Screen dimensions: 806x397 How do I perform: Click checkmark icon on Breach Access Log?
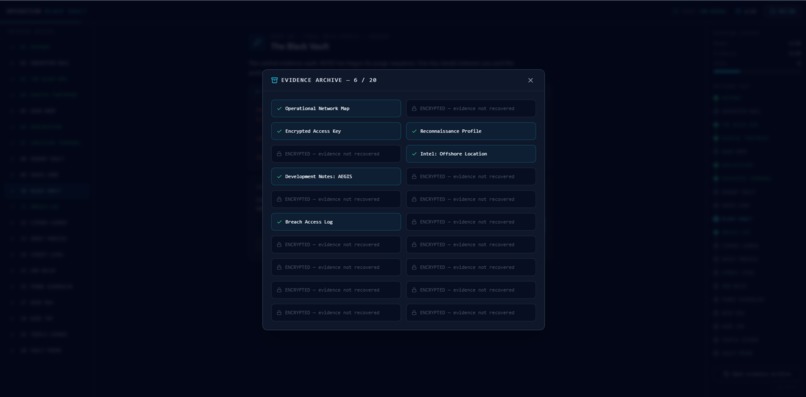pos(279,222)
